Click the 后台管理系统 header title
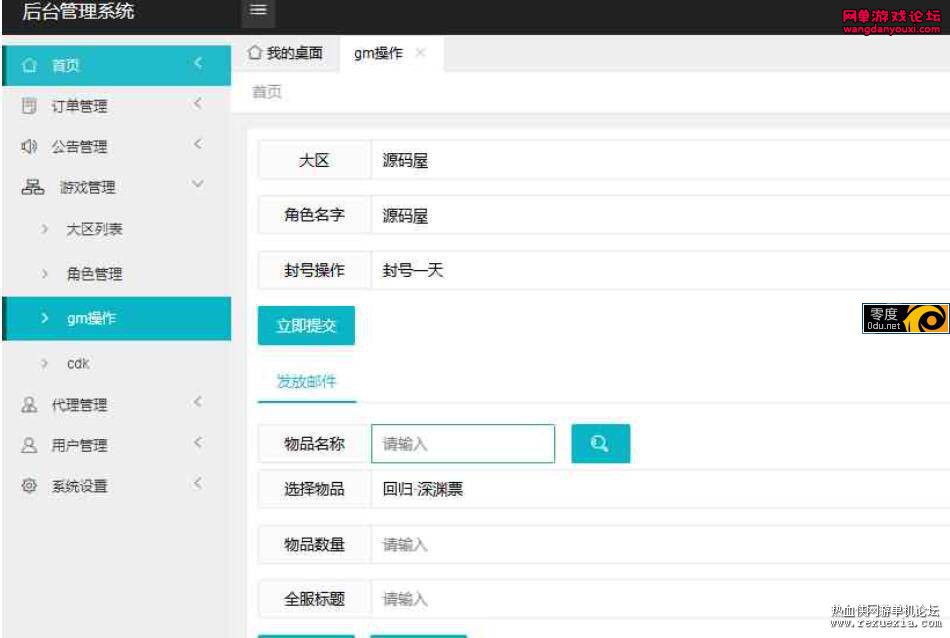 78,12
